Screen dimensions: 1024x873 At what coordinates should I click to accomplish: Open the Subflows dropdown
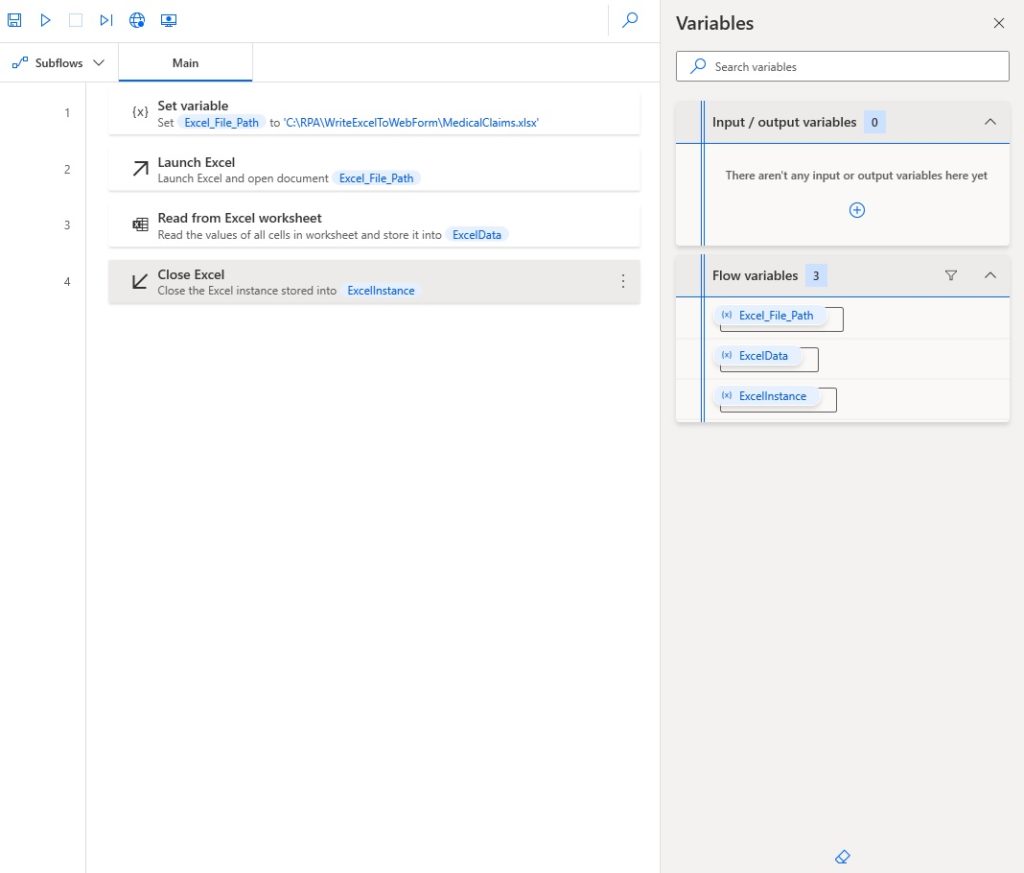point(58,61)
